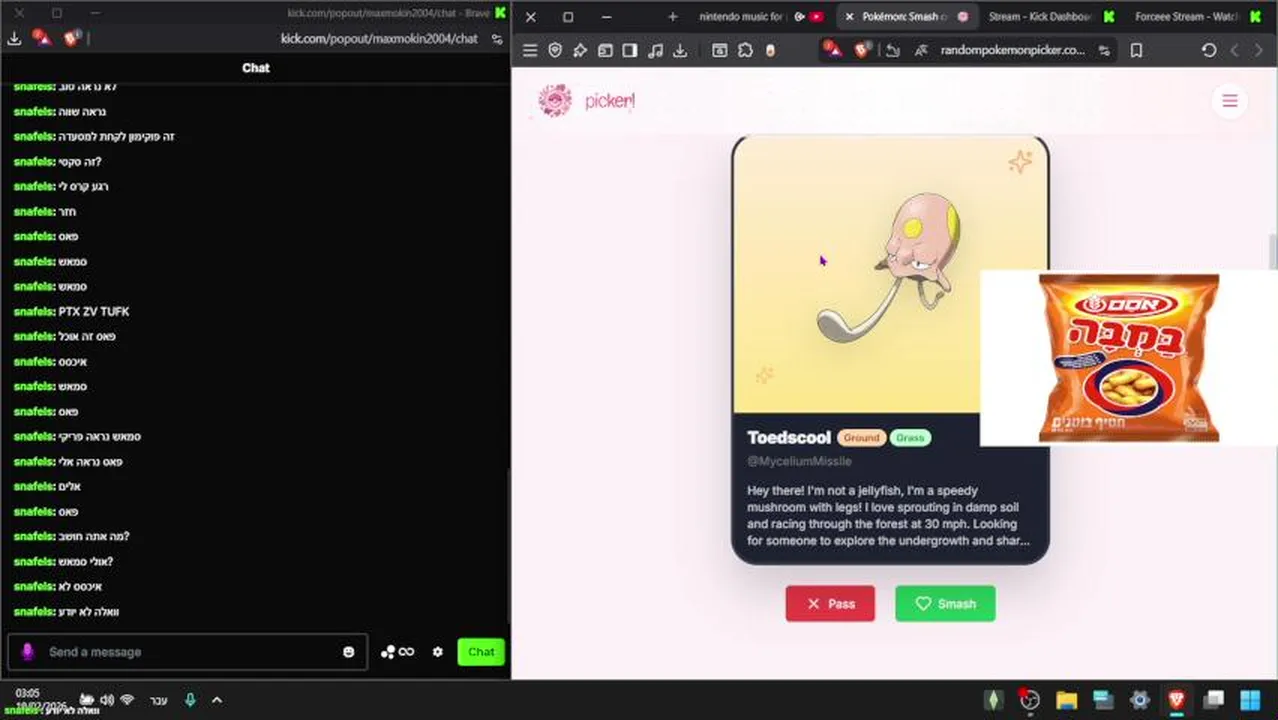This screenshot has height=720, width=1278.
Task: Click chat message 'PTX ZV TUFK'
Action: (x=93, y=311)
